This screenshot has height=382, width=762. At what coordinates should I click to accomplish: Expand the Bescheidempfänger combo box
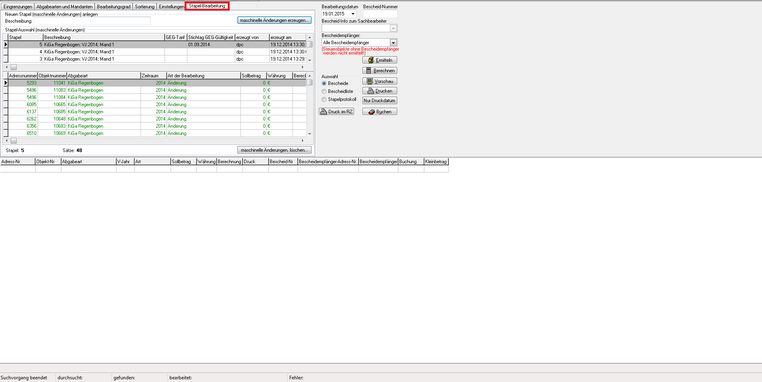394,43
